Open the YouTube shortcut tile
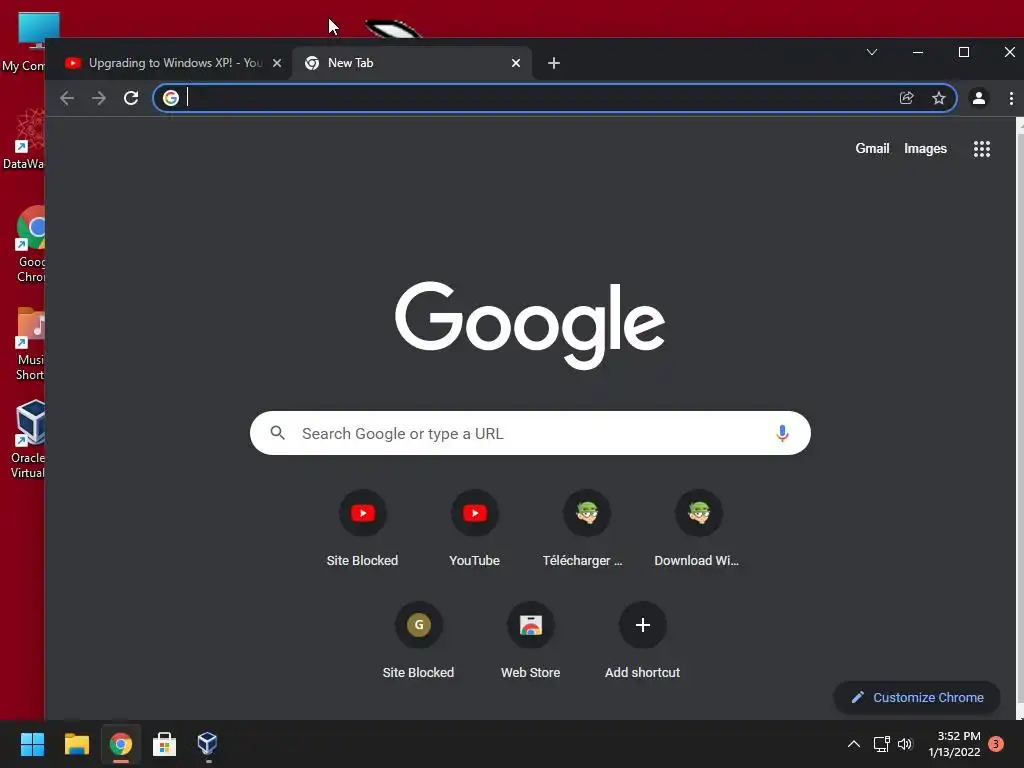Screen dimensions: 1024x768 pos(475,529)
